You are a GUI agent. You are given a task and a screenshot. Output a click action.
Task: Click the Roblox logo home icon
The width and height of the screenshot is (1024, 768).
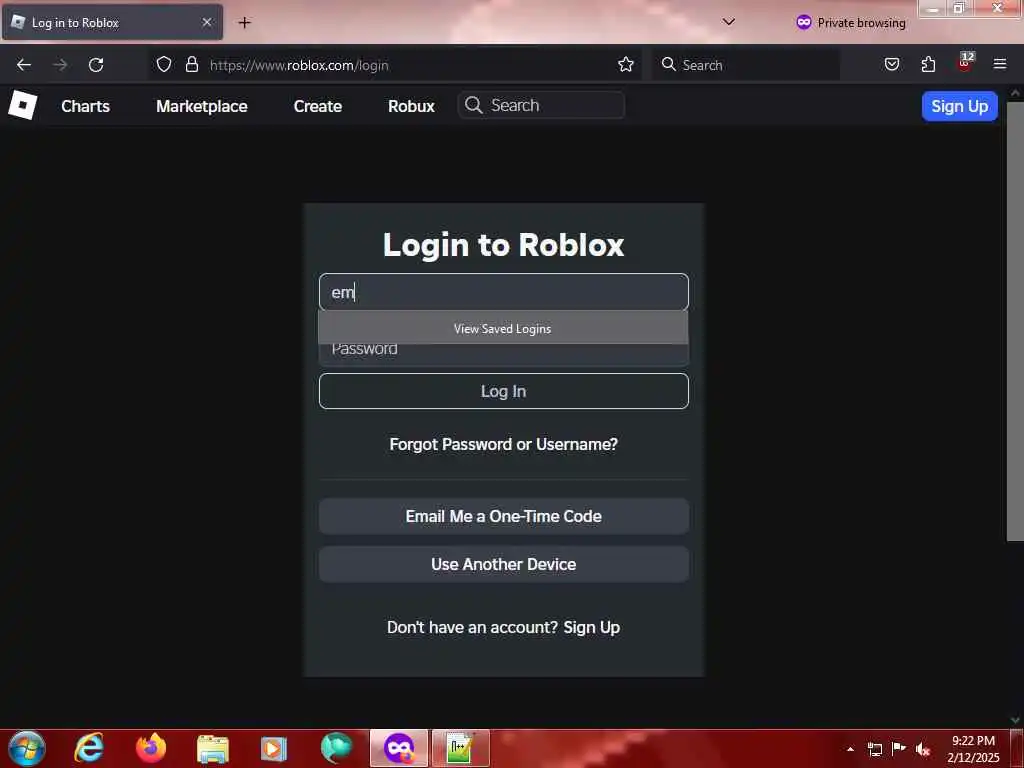(23, 105)
